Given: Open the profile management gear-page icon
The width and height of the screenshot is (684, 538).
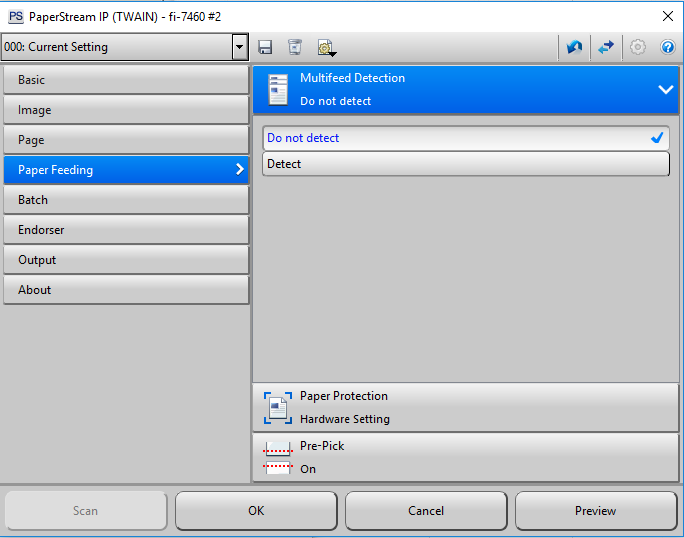Looking at the screenshot, I should [325, 47].
